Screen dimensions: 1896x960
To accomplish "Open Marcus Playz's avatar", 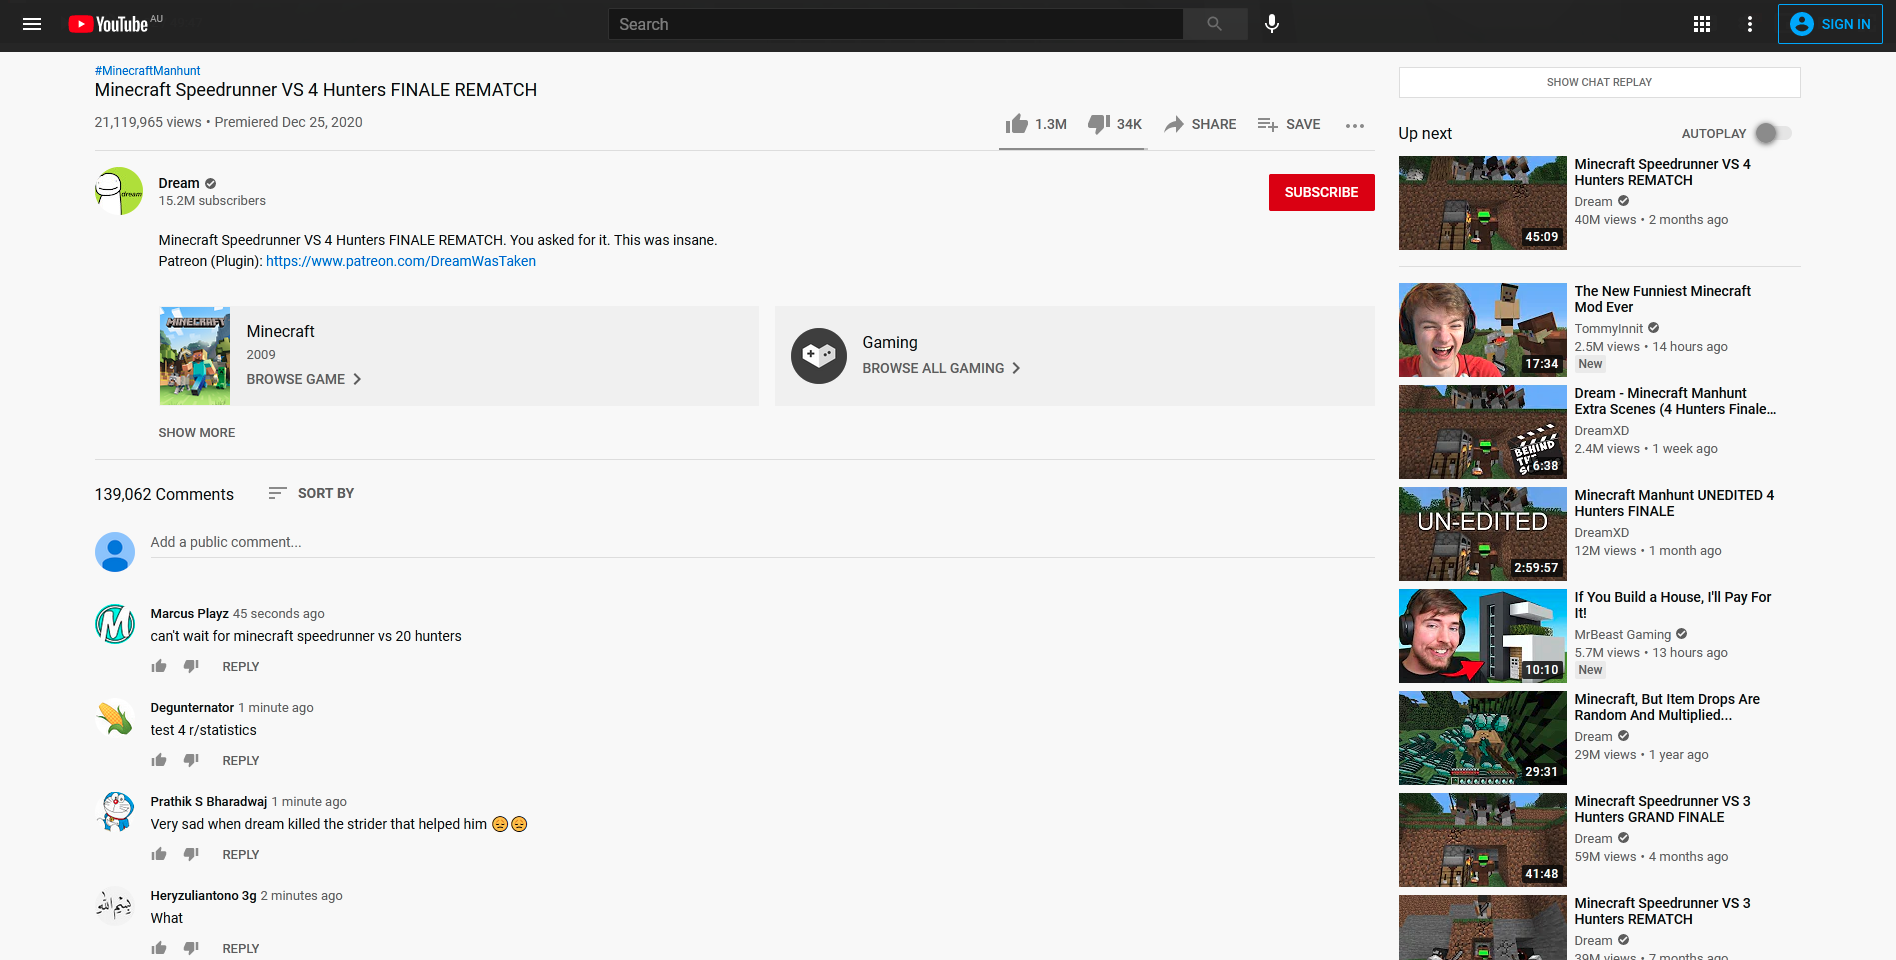I will click(115, 624).
